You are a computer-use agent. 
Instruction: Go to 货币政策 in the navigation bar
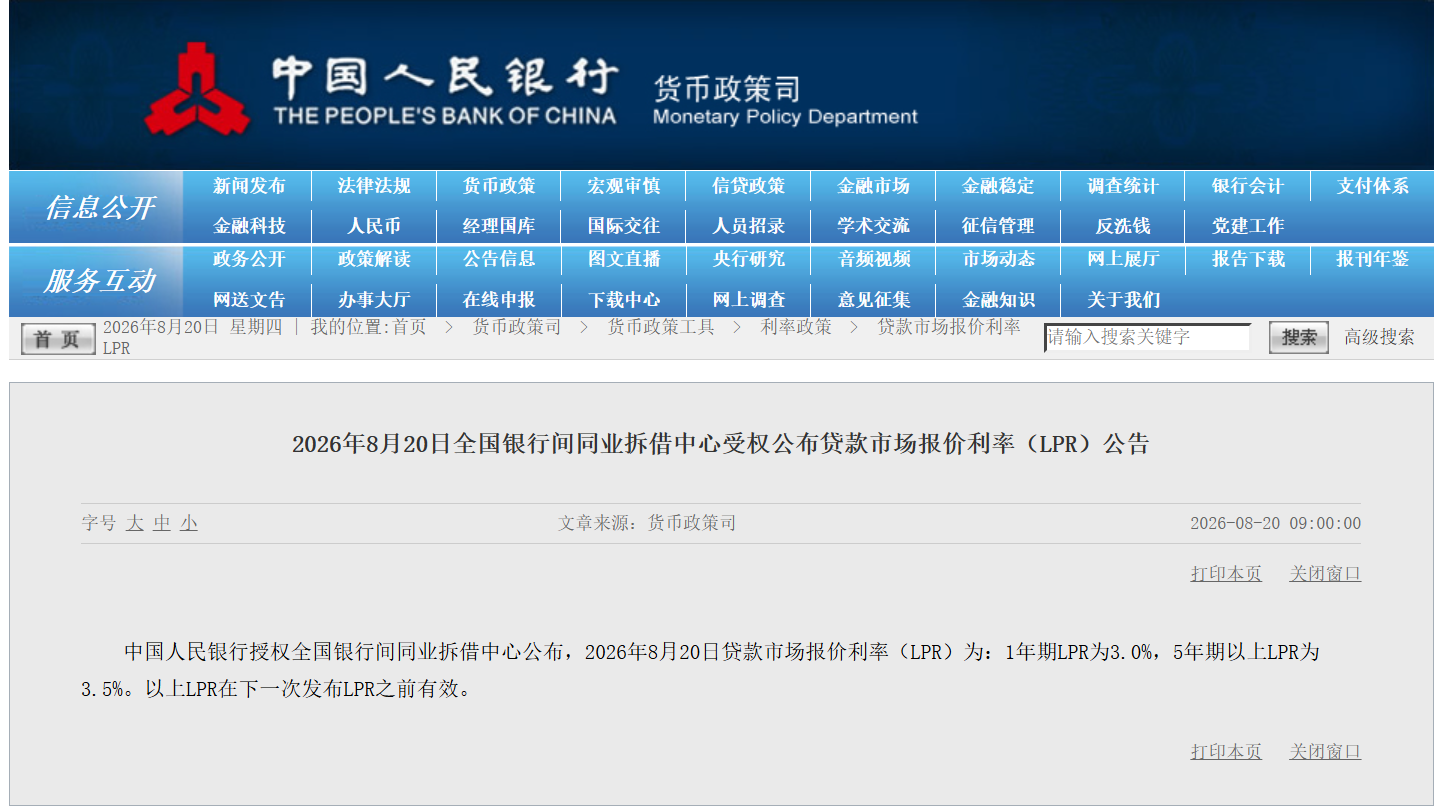pos(499,186)
